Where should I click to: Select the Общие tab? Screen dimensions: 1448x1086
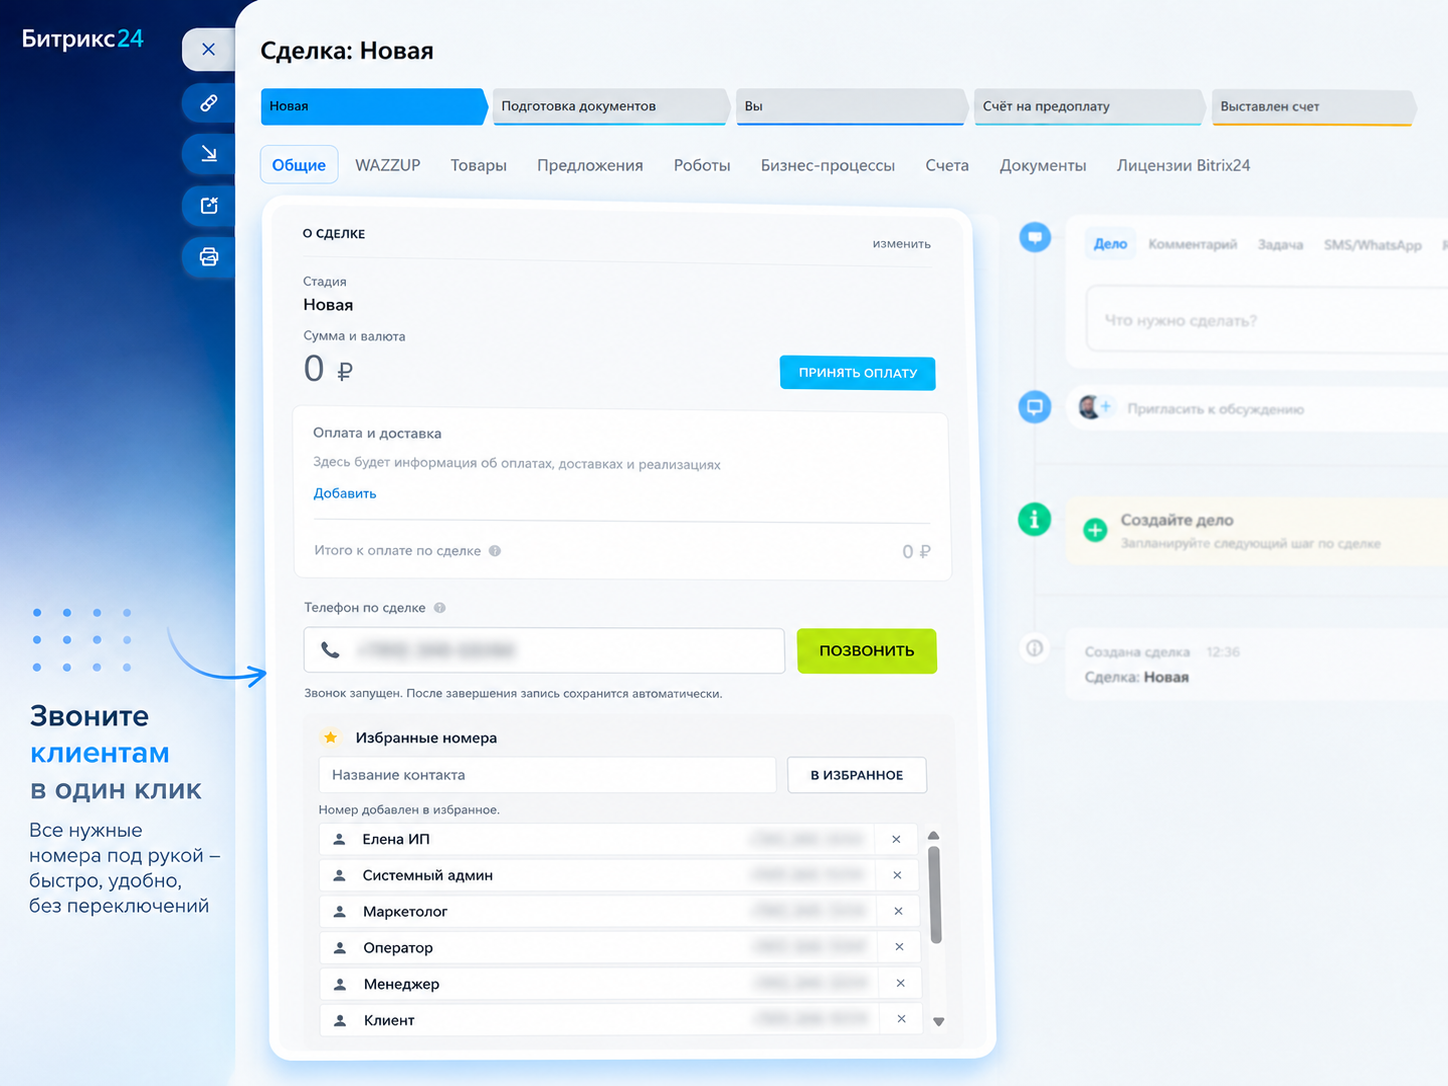tap(299, 165)
